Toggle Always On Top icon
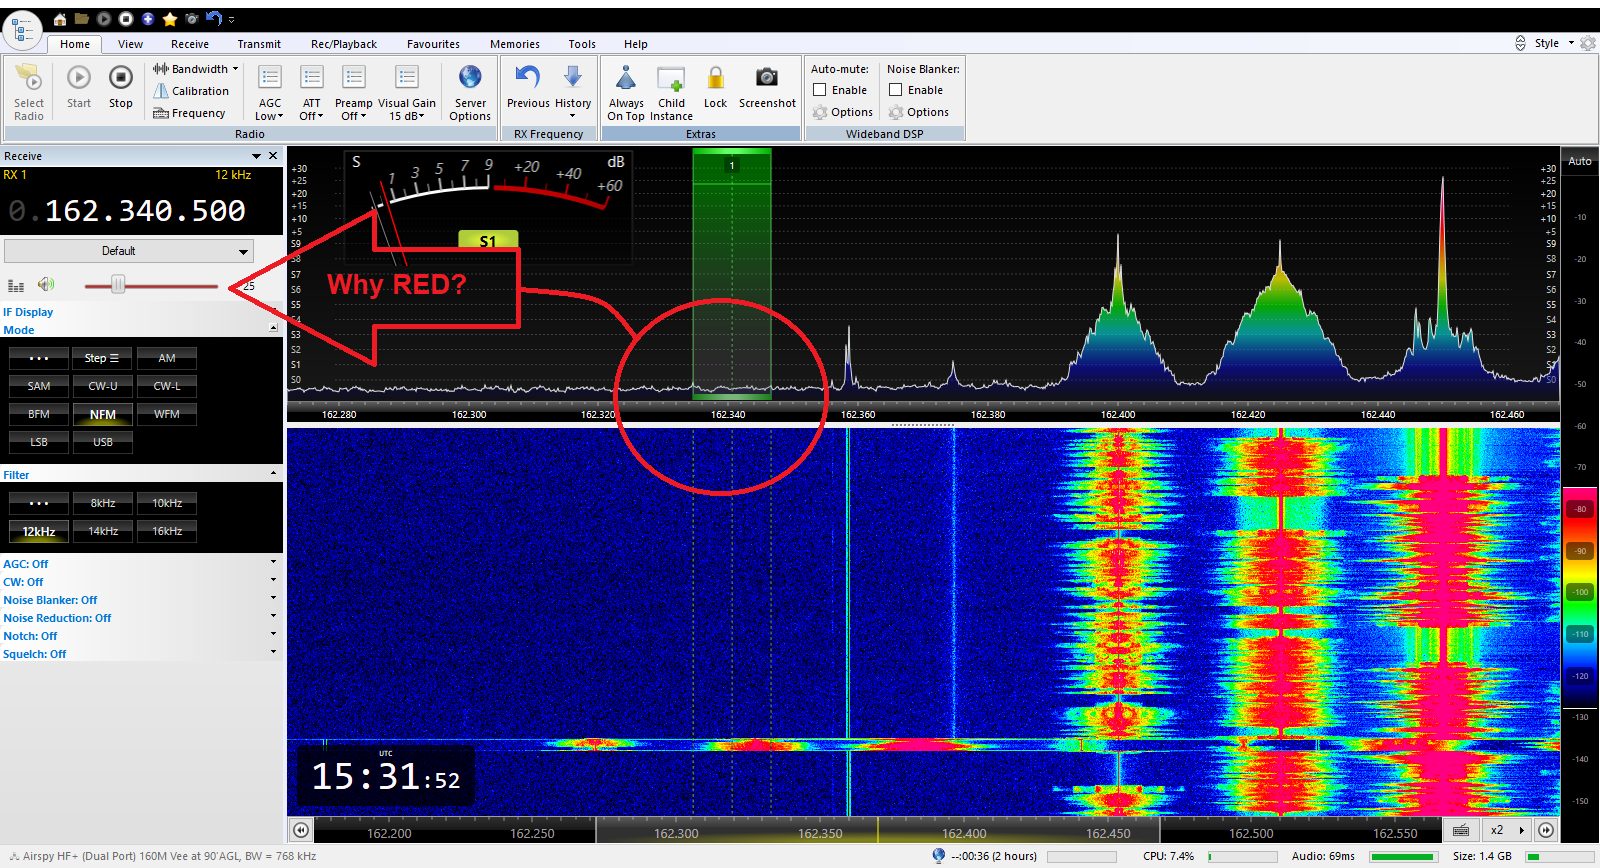The image size is (1600, 868). pyautogui.click(x=626, y=78)
